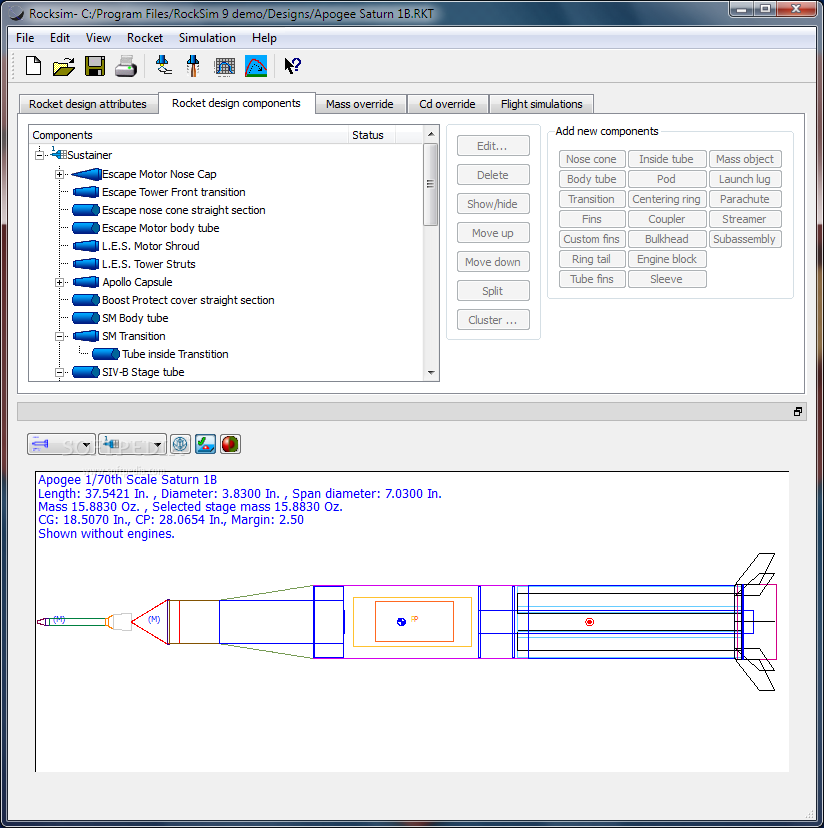Image resolution: width=824 pixels, height=828 pixels.
Task: Open the File menu
Action: [25, 38]
